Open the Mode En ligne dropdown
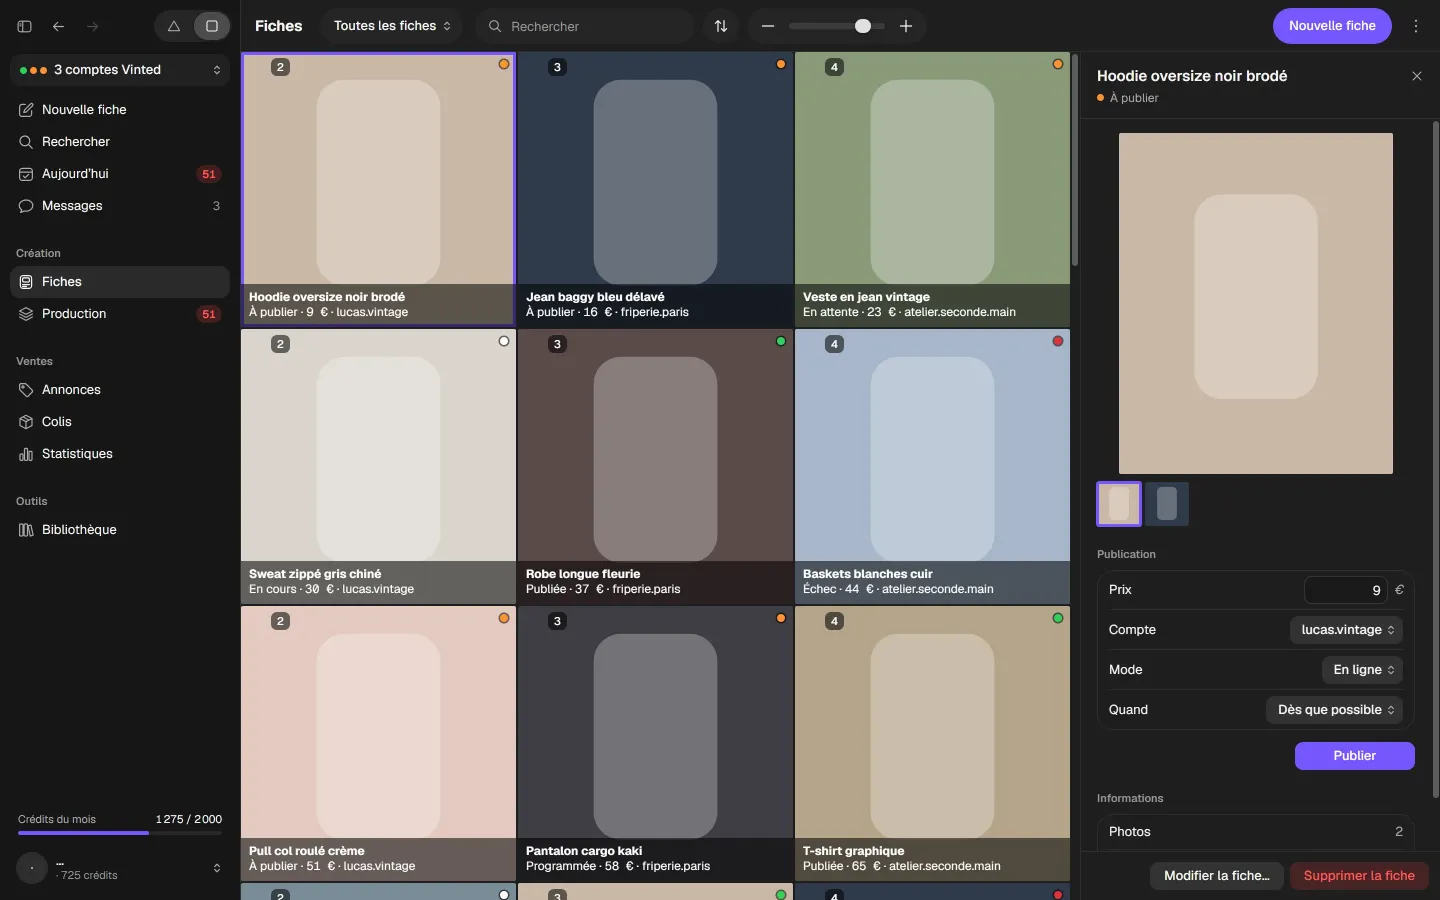The height and width of the screenshot is (900, 1440). coord(1362,670)
